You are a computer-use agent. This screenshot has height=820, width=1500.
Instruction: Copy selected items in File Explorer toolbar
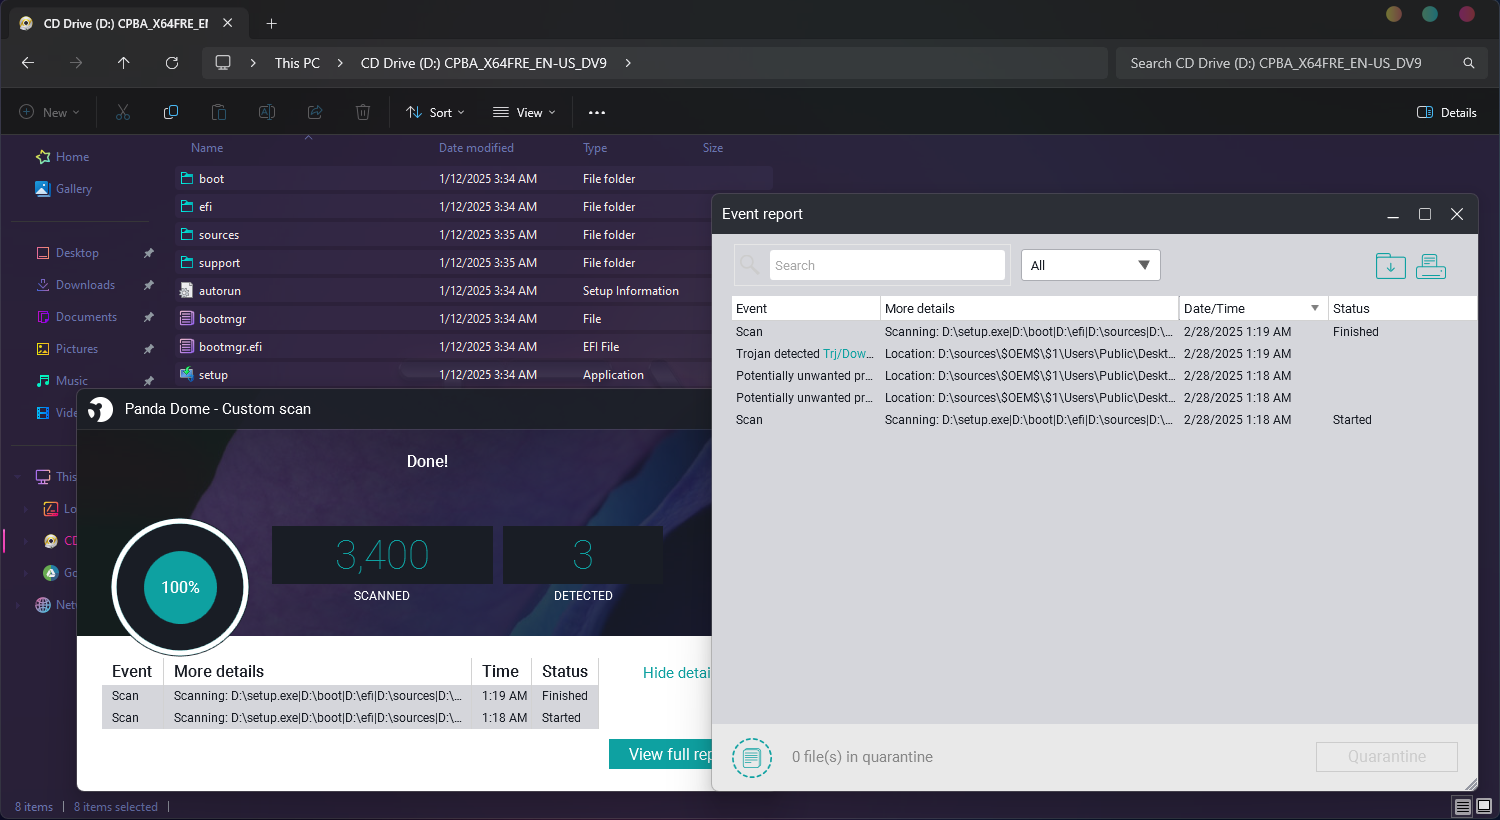171,112
